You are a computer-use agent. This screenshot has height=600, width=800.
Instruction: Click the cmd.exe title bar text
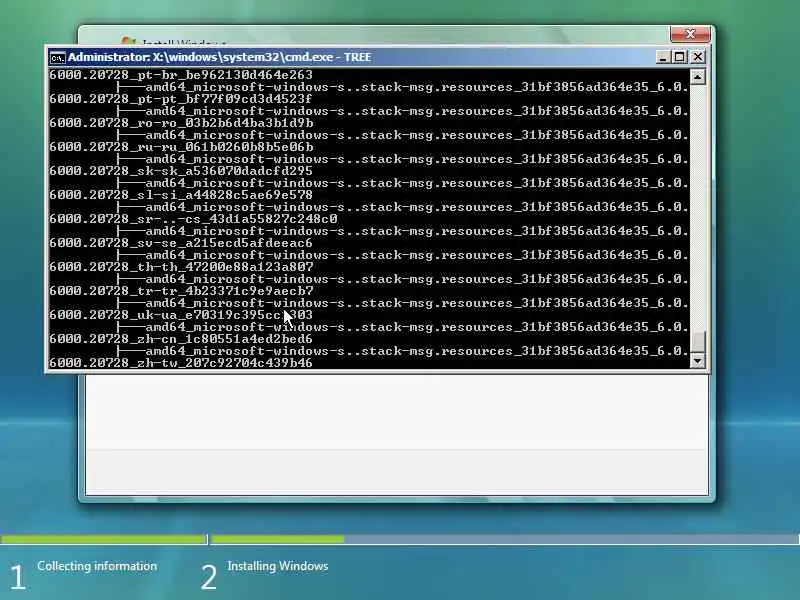pos(219,57)
